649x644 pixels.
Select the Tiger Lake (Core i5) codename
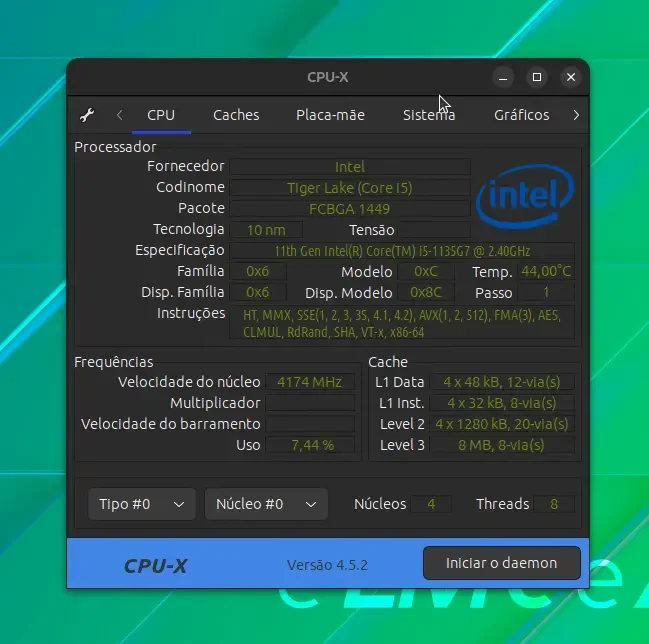coord(350,188)
